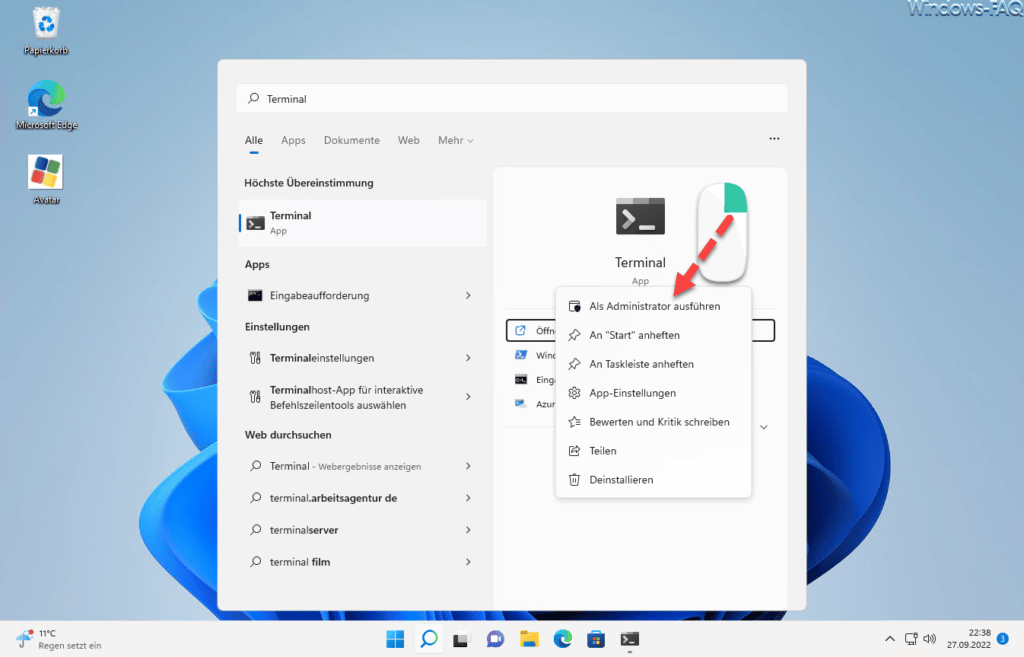Click the Terminal icon in the taskbar

tap(630, 639)
